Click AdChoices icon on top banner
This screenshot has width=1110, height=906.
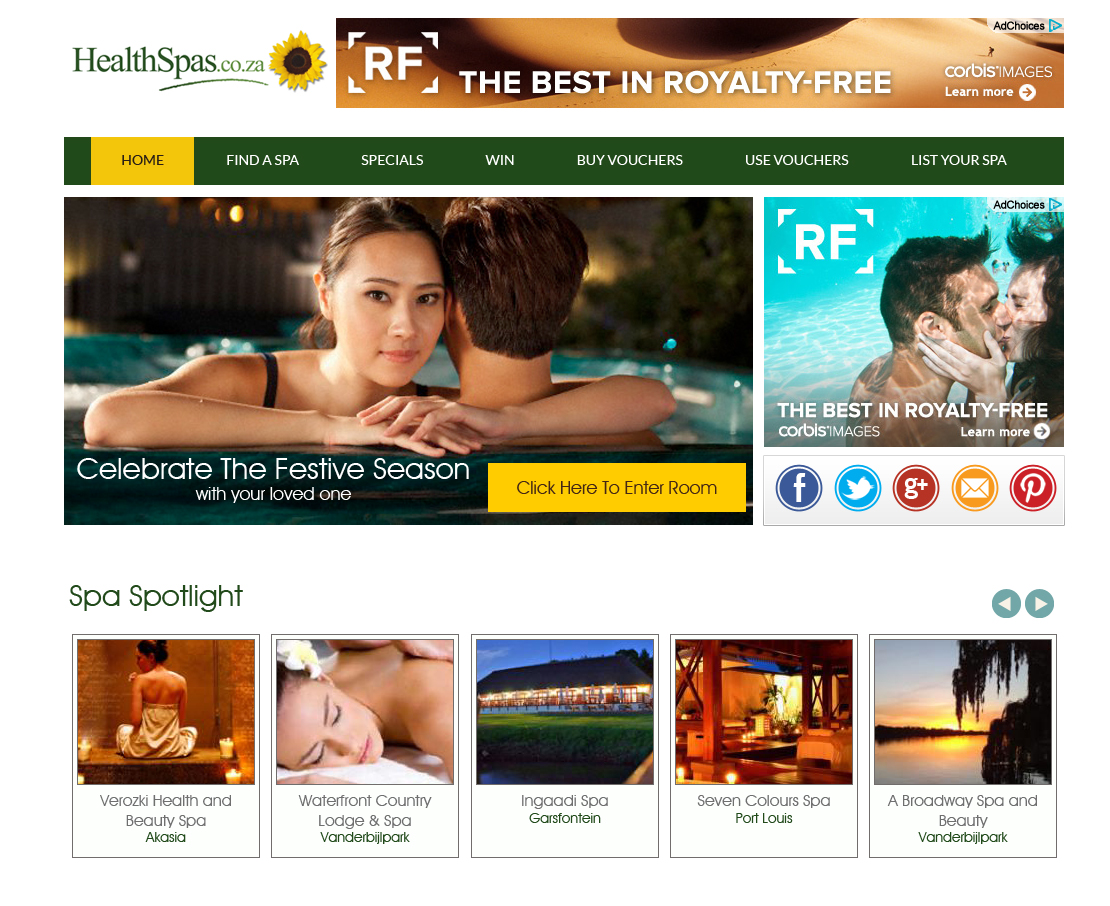[1027, 25]
